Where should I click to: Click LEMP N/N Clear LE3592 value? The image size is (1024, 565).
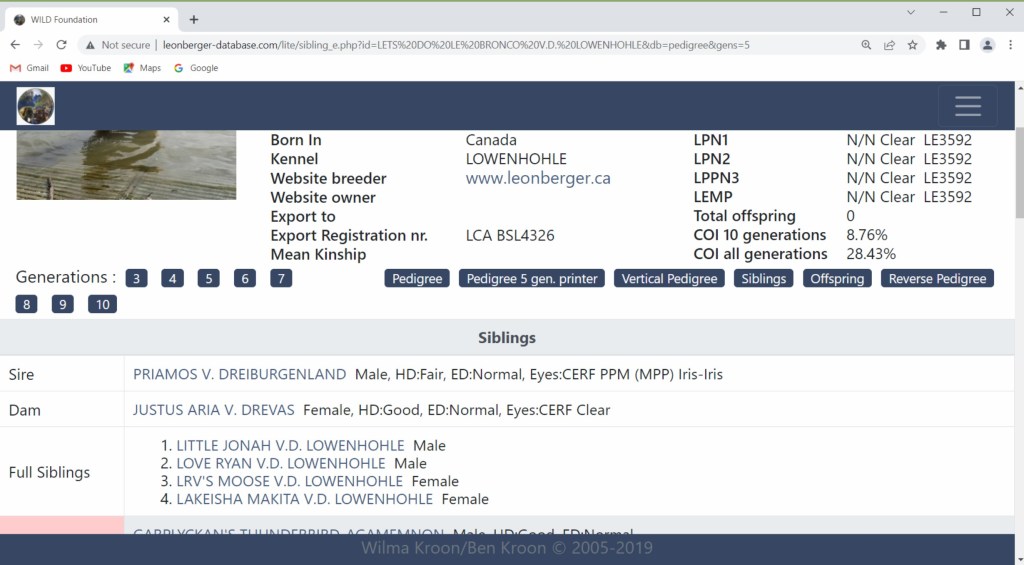pyautogui.click(x=909, y=197)
